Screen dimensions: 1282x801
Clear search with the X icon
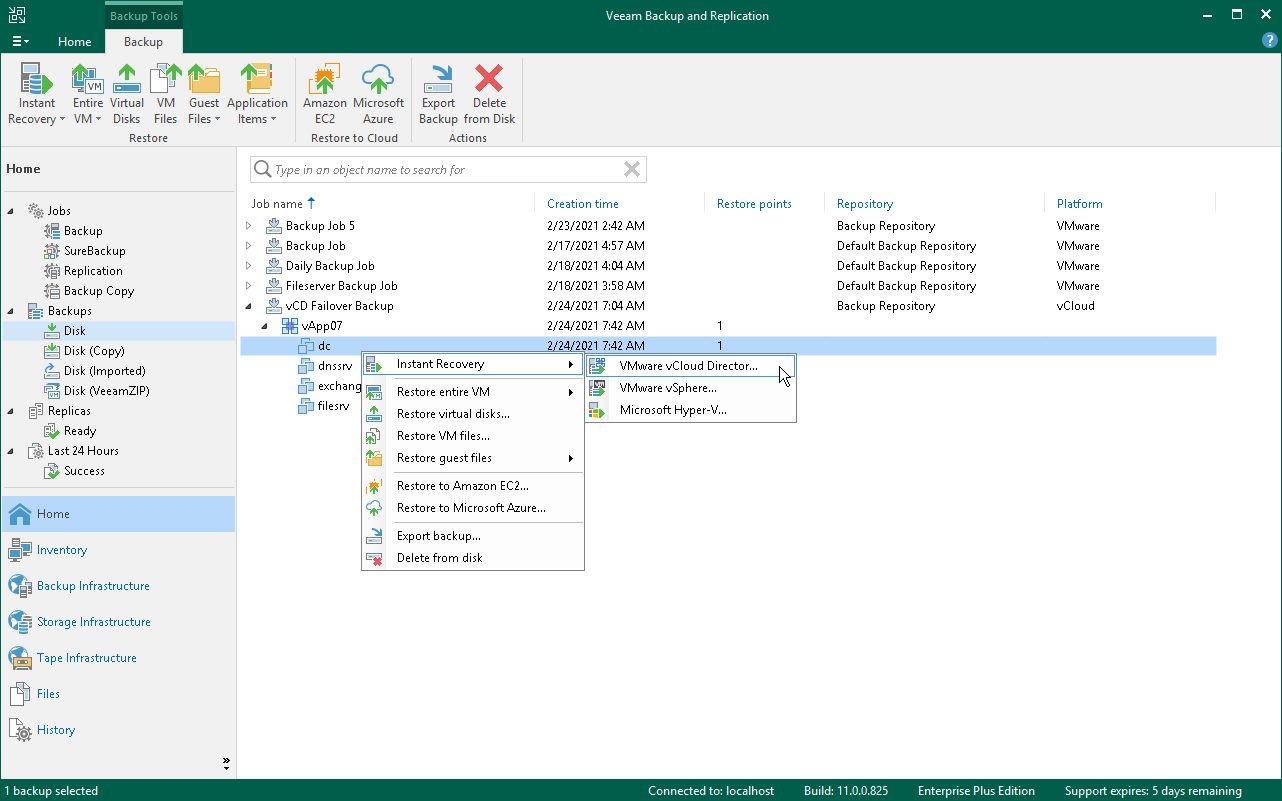pyautogui.click(x=632, y=169)
